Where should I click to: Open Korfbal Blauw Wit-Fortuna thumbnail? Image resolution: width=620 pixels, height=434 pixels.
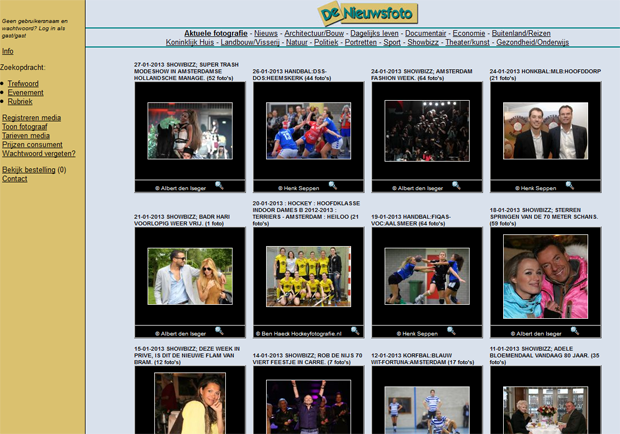point(427,410)
